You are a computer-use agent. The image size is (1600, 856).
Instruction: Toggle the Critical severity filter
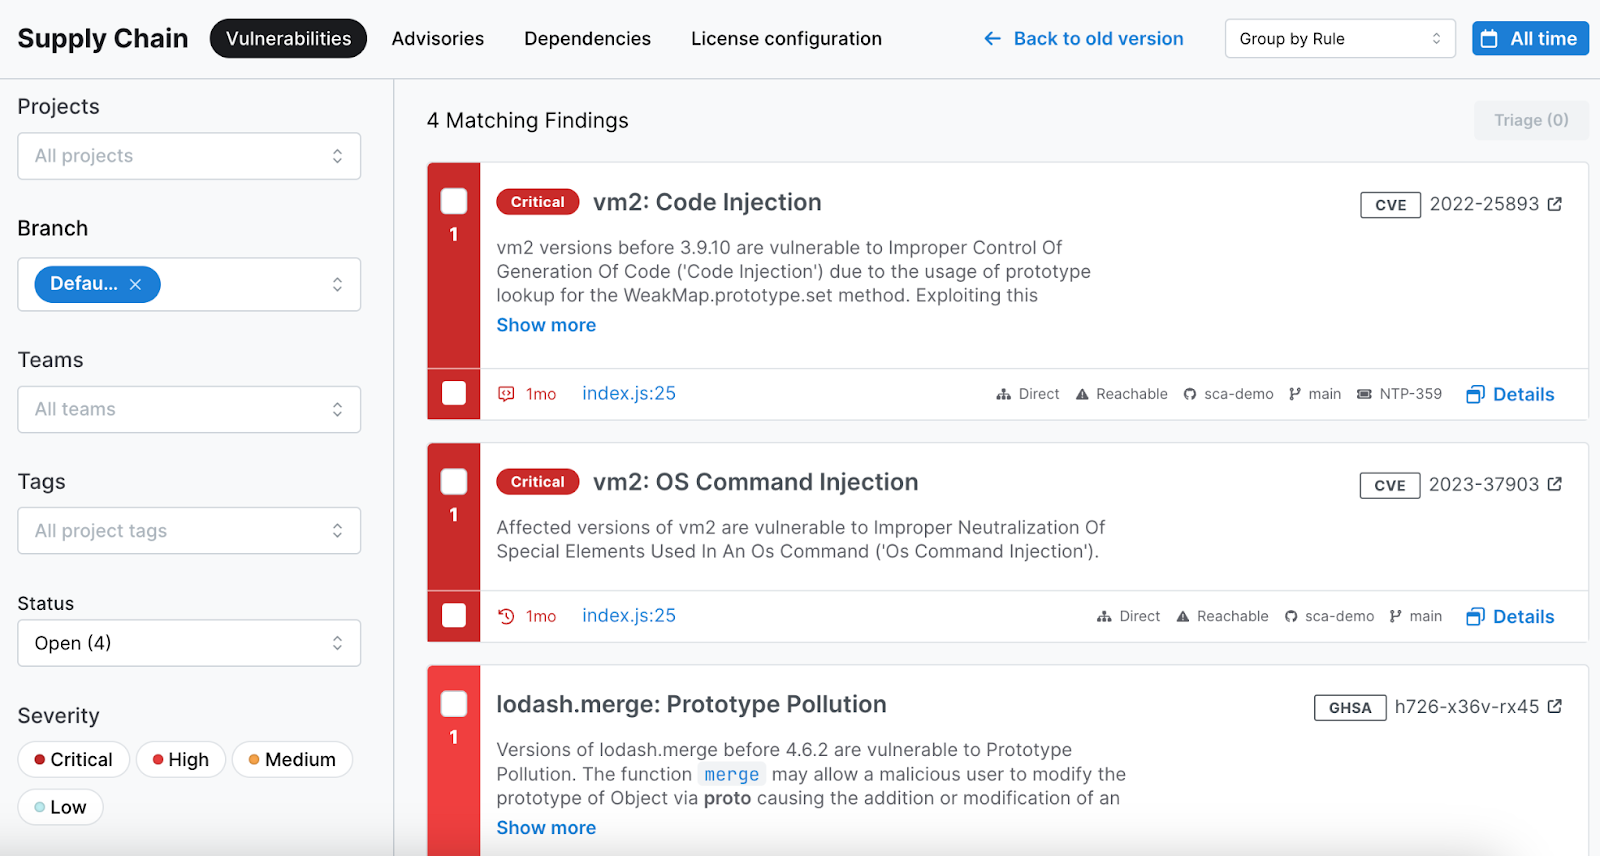(x=73, y=759)
